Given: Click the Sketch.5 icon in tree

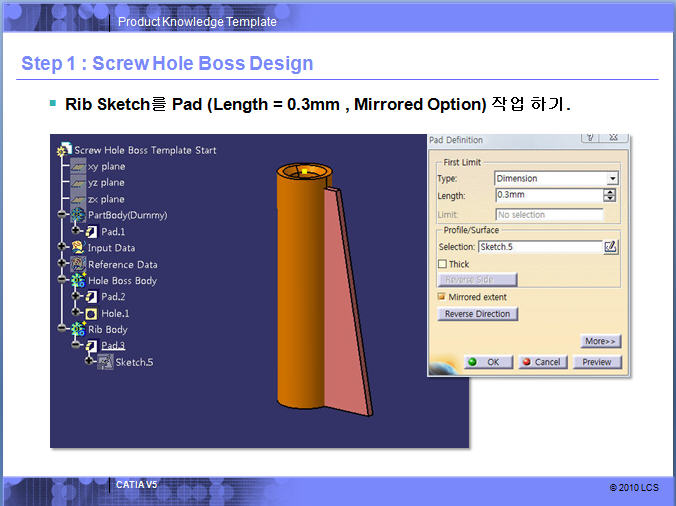Looking at the screenshot, I should point(105,362).
